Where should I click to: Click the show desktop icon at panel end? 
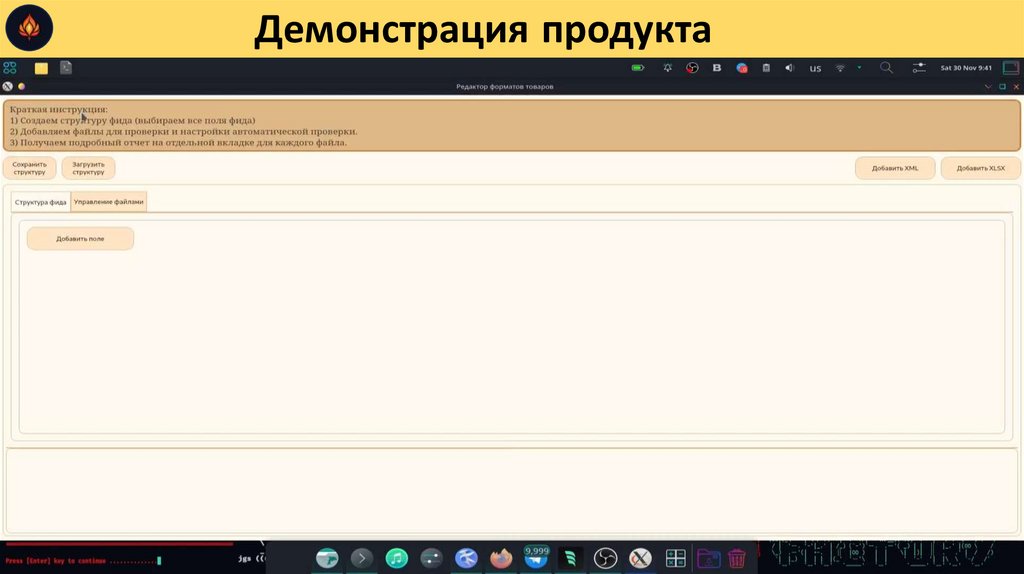pos(1010,68)
